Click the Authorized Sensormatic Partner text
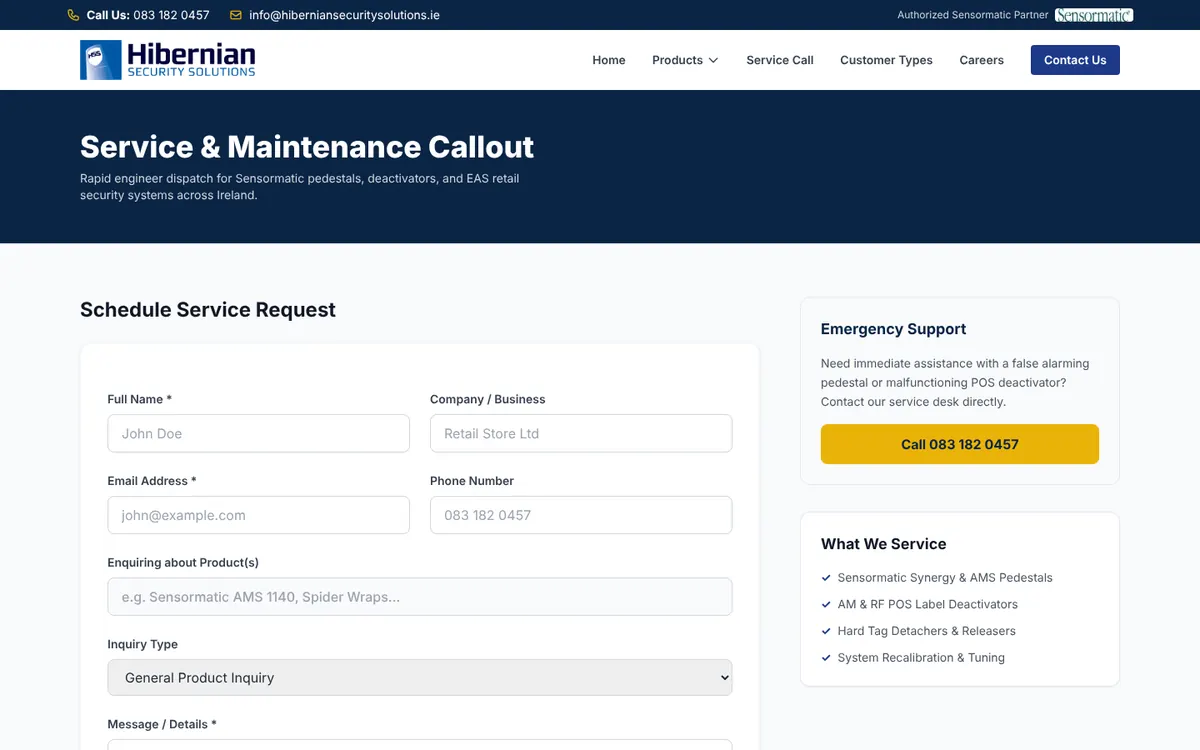1200x750 pixels. 973,15
